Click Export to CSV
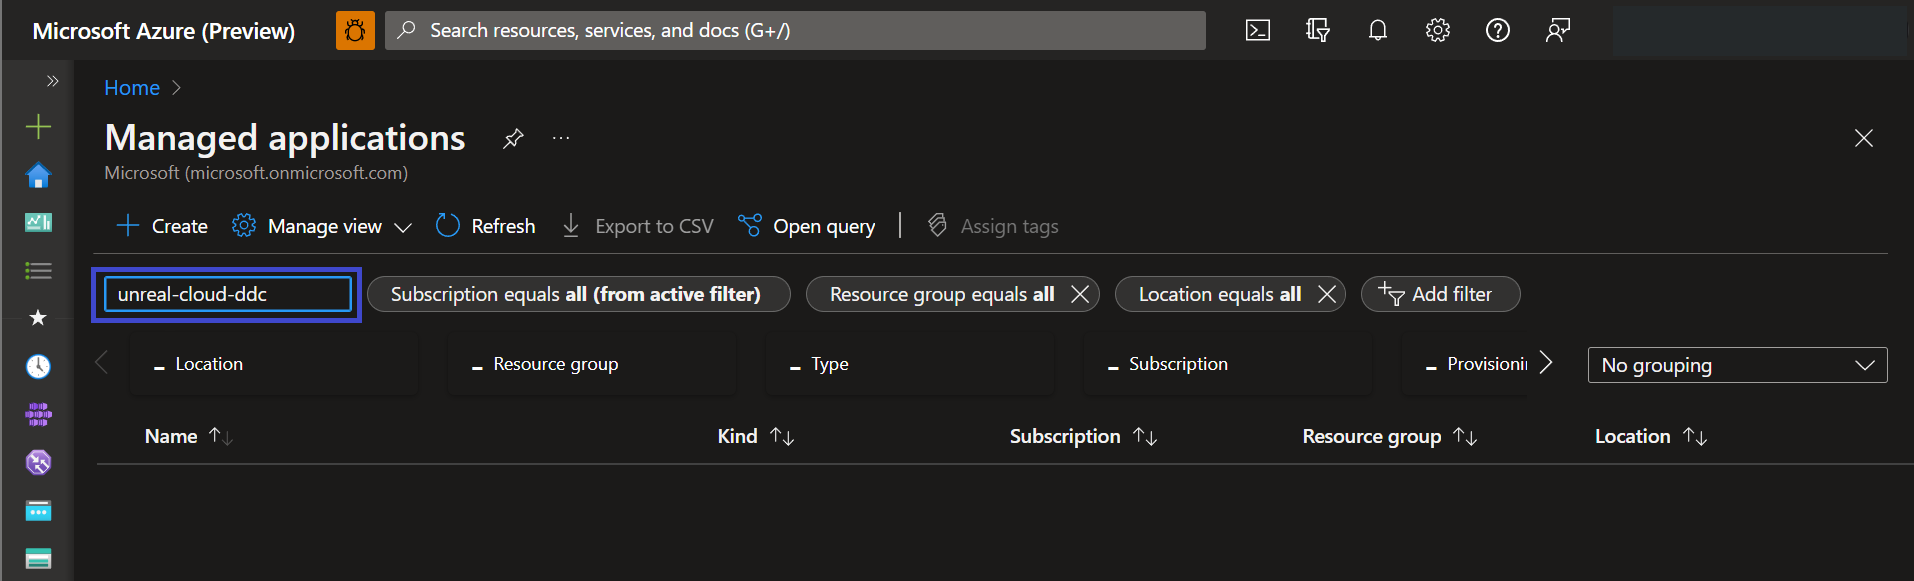The width and height of the screenshot is (1914, 581). coord(638,226)
